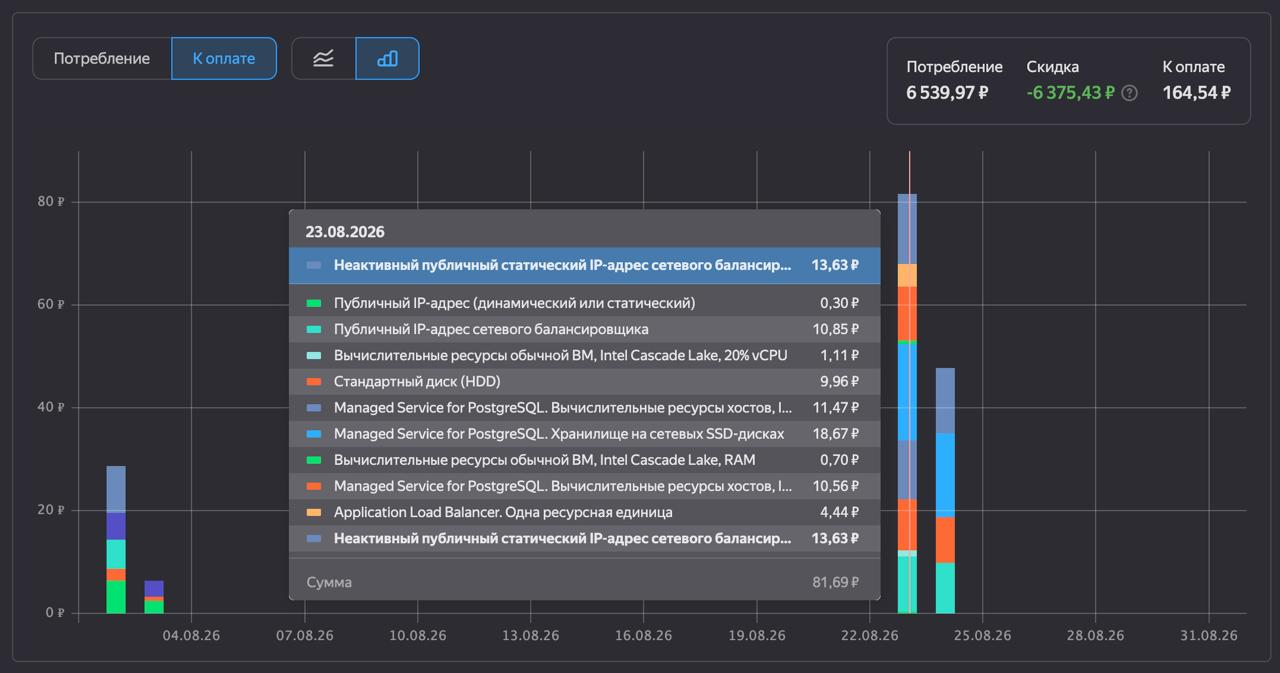Click the Сумма label in tooltip
The height and width of the screenshot is (673, 1280).
(329, 582)
